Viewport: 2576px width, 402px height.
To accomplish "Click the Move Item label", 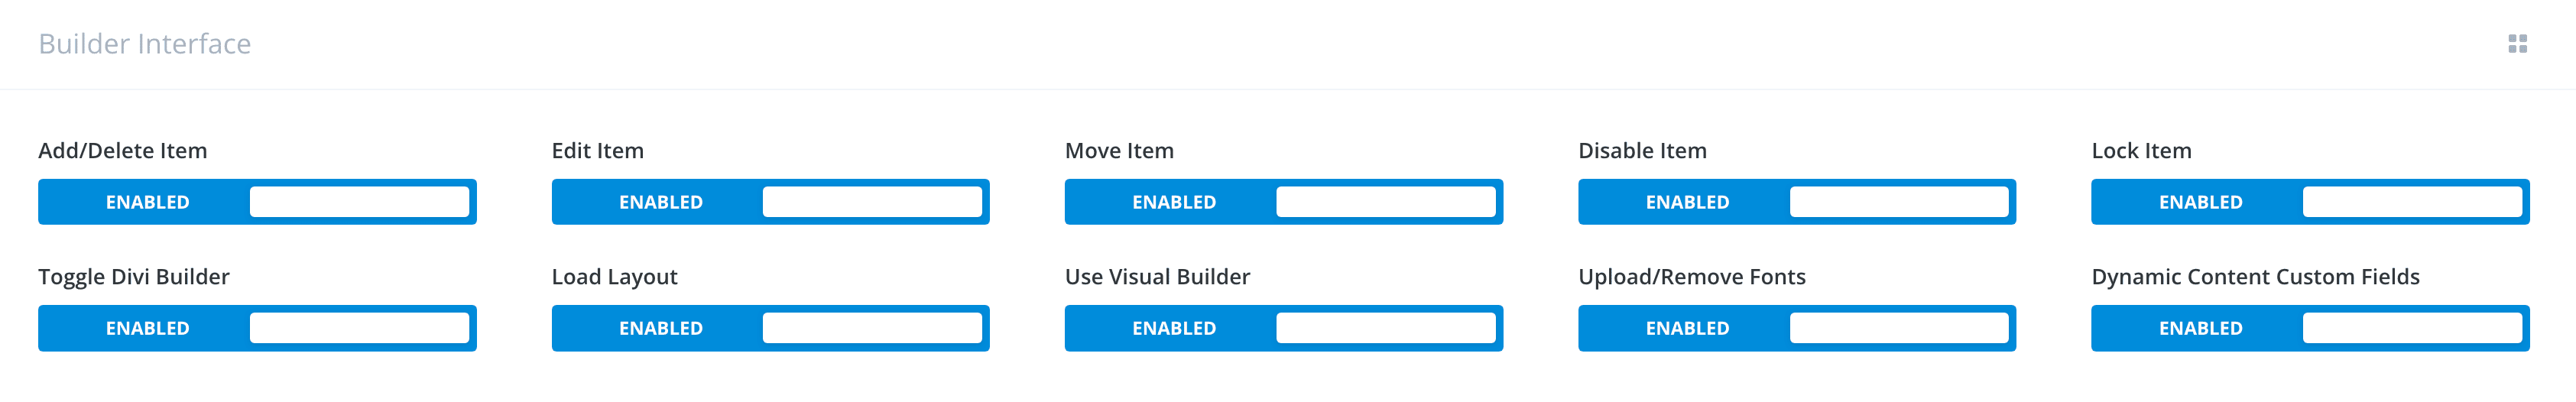I will pos(1119,151).
